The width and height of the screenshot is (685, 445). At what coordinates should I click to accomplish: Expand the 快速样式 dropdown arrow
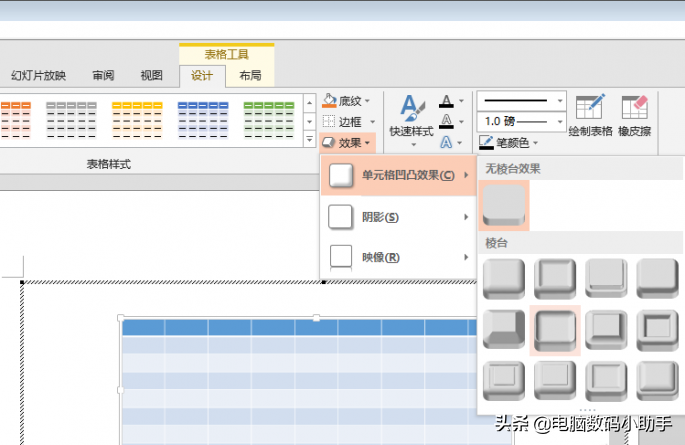413,145
